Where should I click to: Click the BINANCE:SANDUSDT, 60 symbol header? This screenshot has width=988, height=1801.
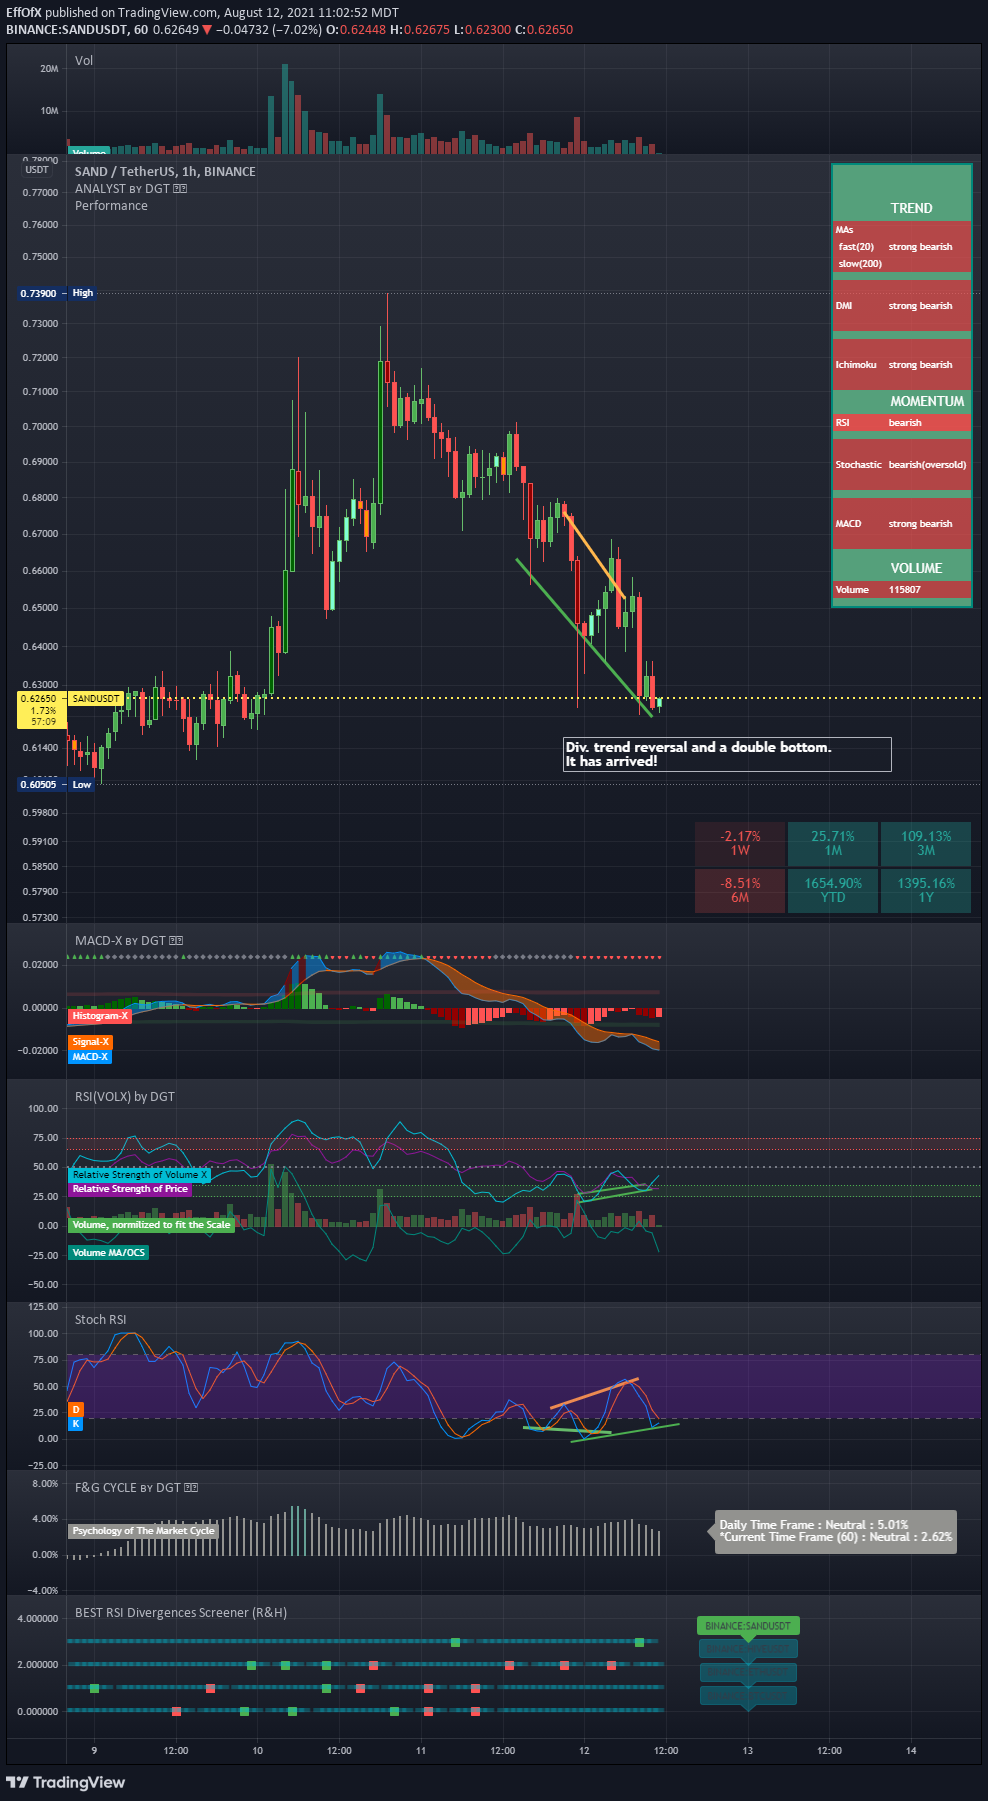[x=77, y=29]
